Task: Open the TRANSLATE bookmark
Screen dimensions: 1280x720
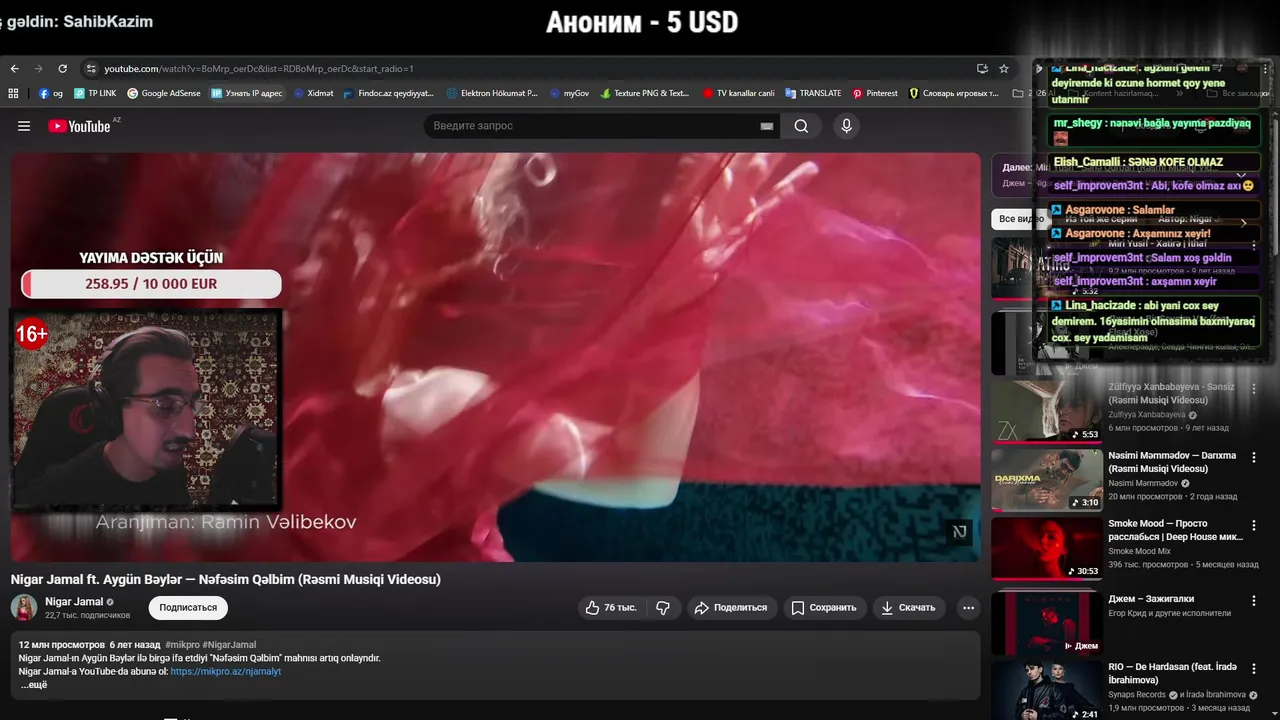Action: pos(813,93)
